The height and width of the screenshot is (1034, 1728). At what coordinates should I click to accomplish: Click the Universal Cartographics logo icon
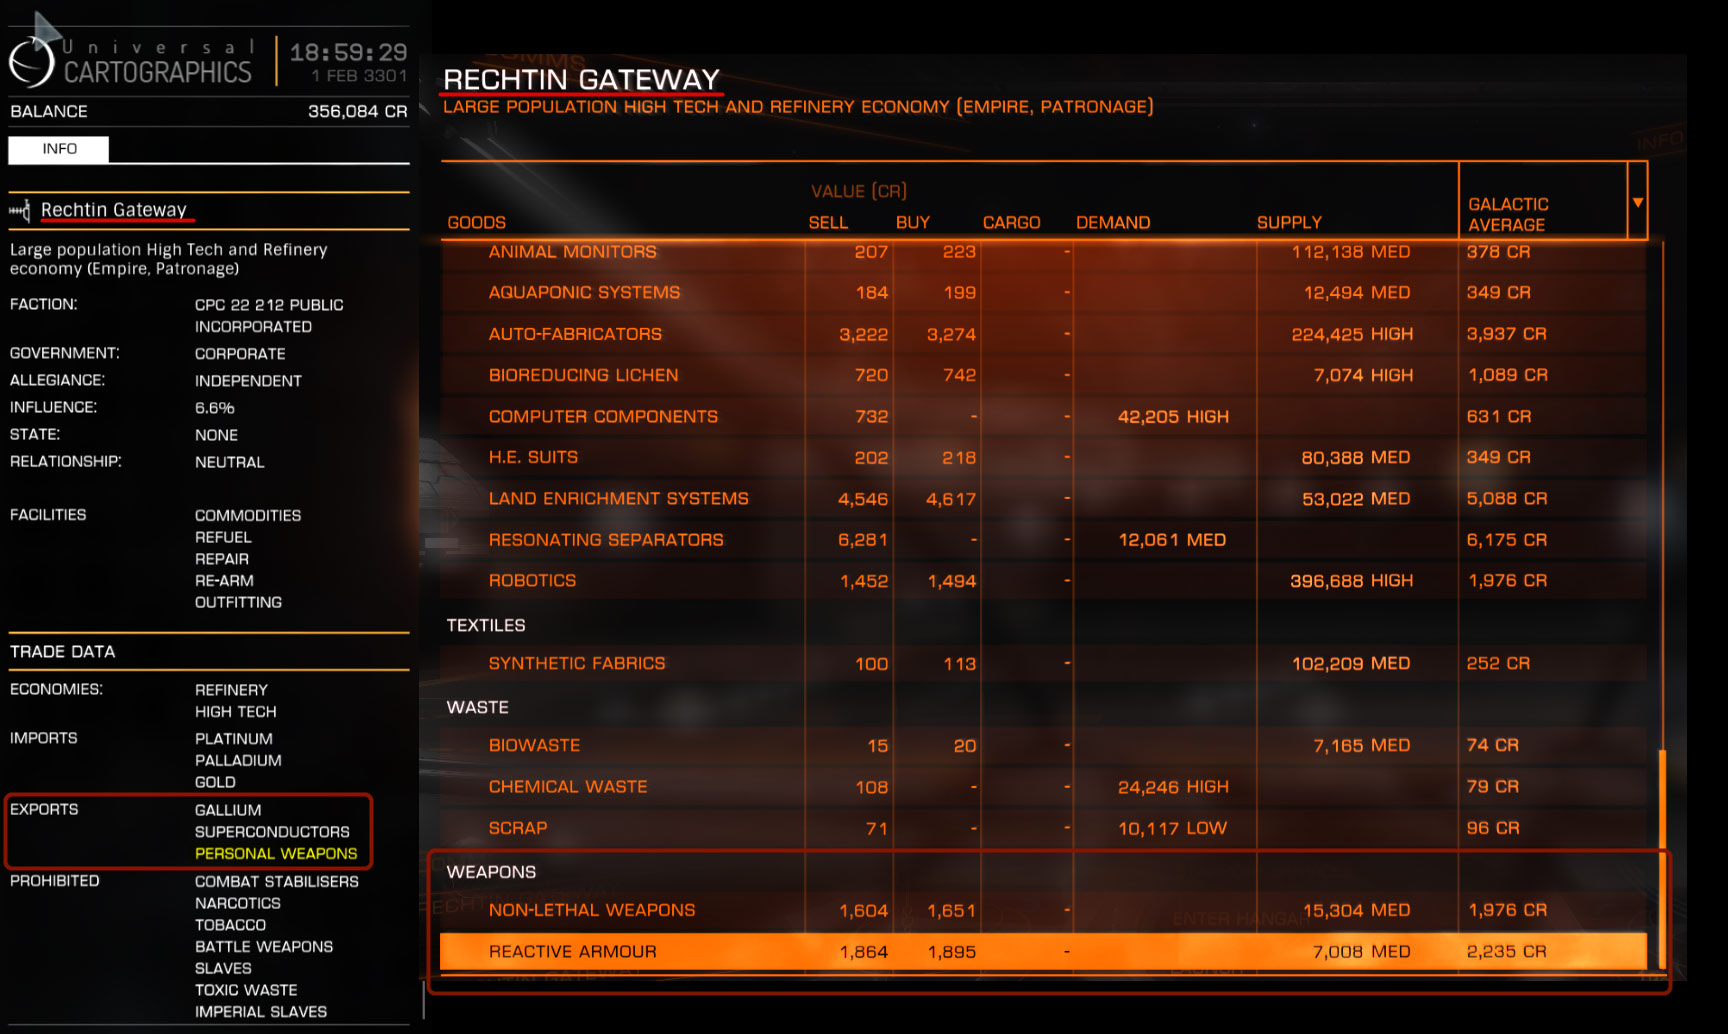tap(32, 61)
